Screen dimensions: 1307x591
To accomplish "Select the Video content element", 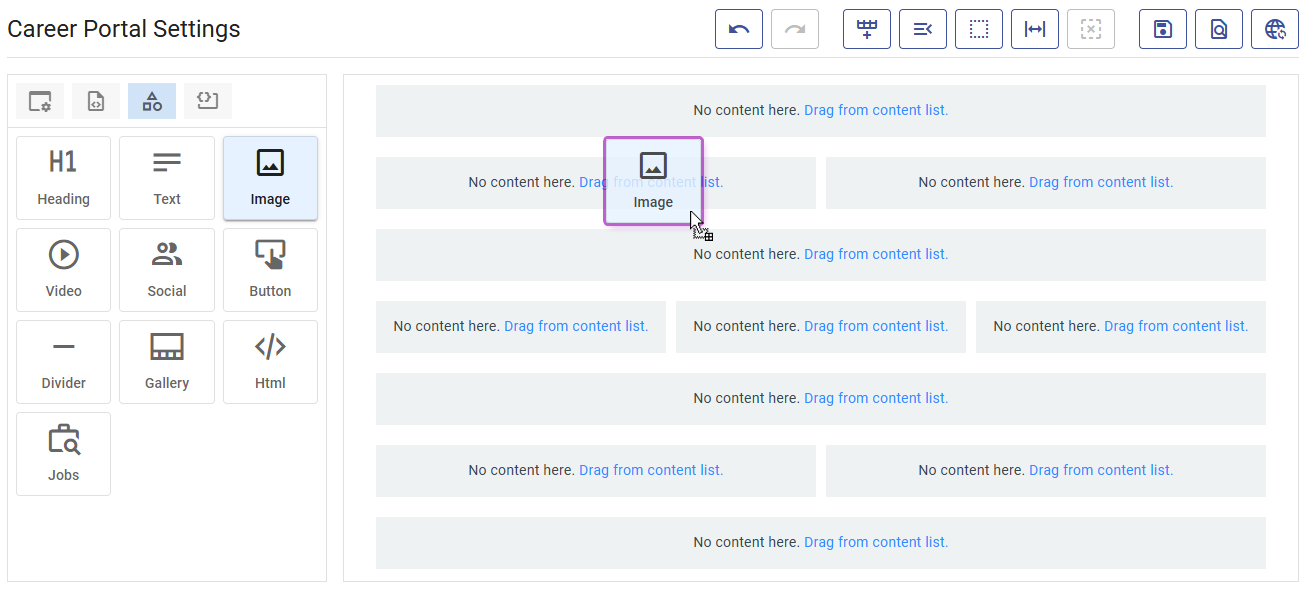I will click(x=63, y=270).
